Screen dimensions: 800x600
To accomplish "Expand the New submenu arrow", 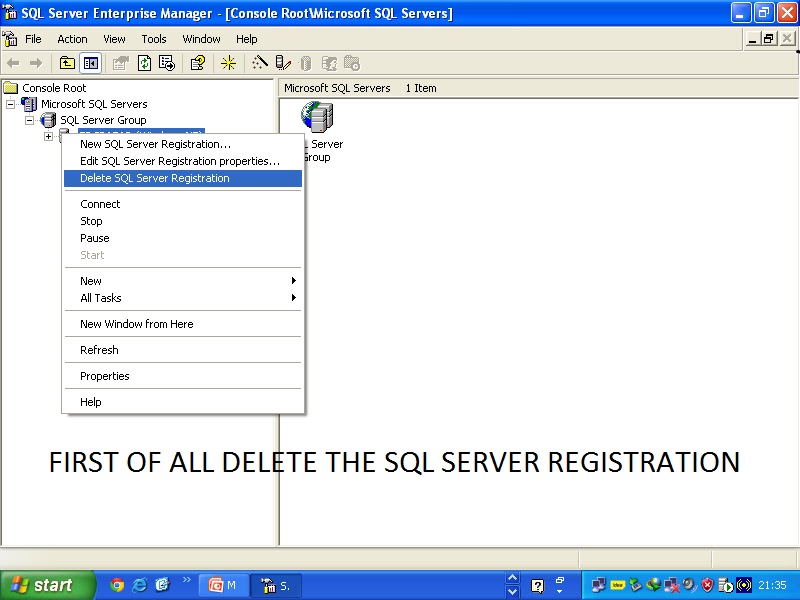I will [x=293, y=281].
